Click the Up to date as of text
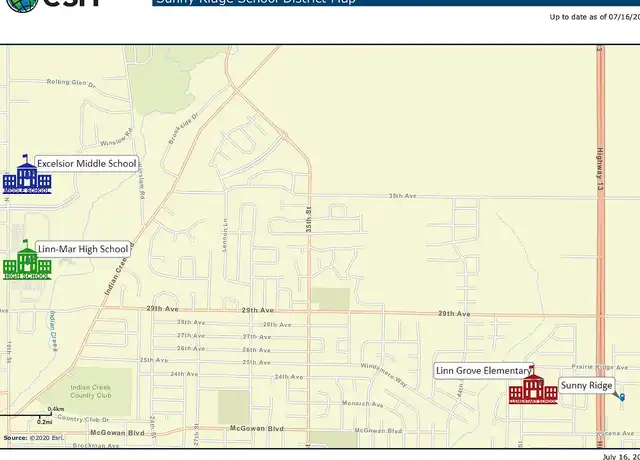Viewport: 640px width, 460px height. click(595, 17)
